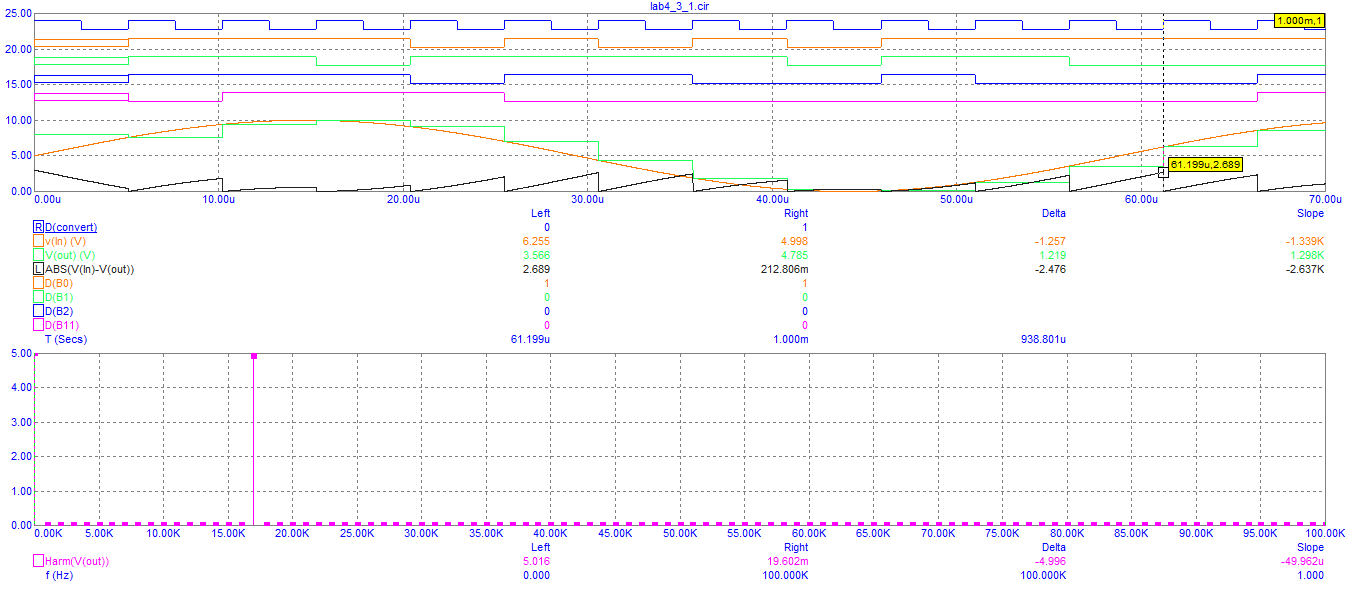Click the green color box of V(out) (V)
Screen dimensions: 1346x590
pyautogui.click(x=39, y=255)
